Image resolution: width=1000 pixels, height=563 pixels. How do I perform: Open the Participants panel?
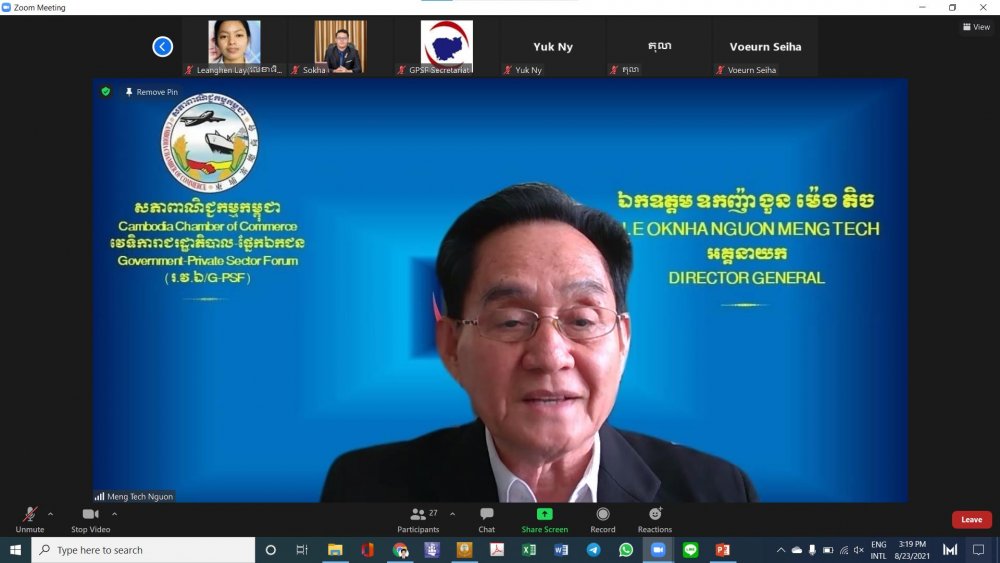pos(418,518)
